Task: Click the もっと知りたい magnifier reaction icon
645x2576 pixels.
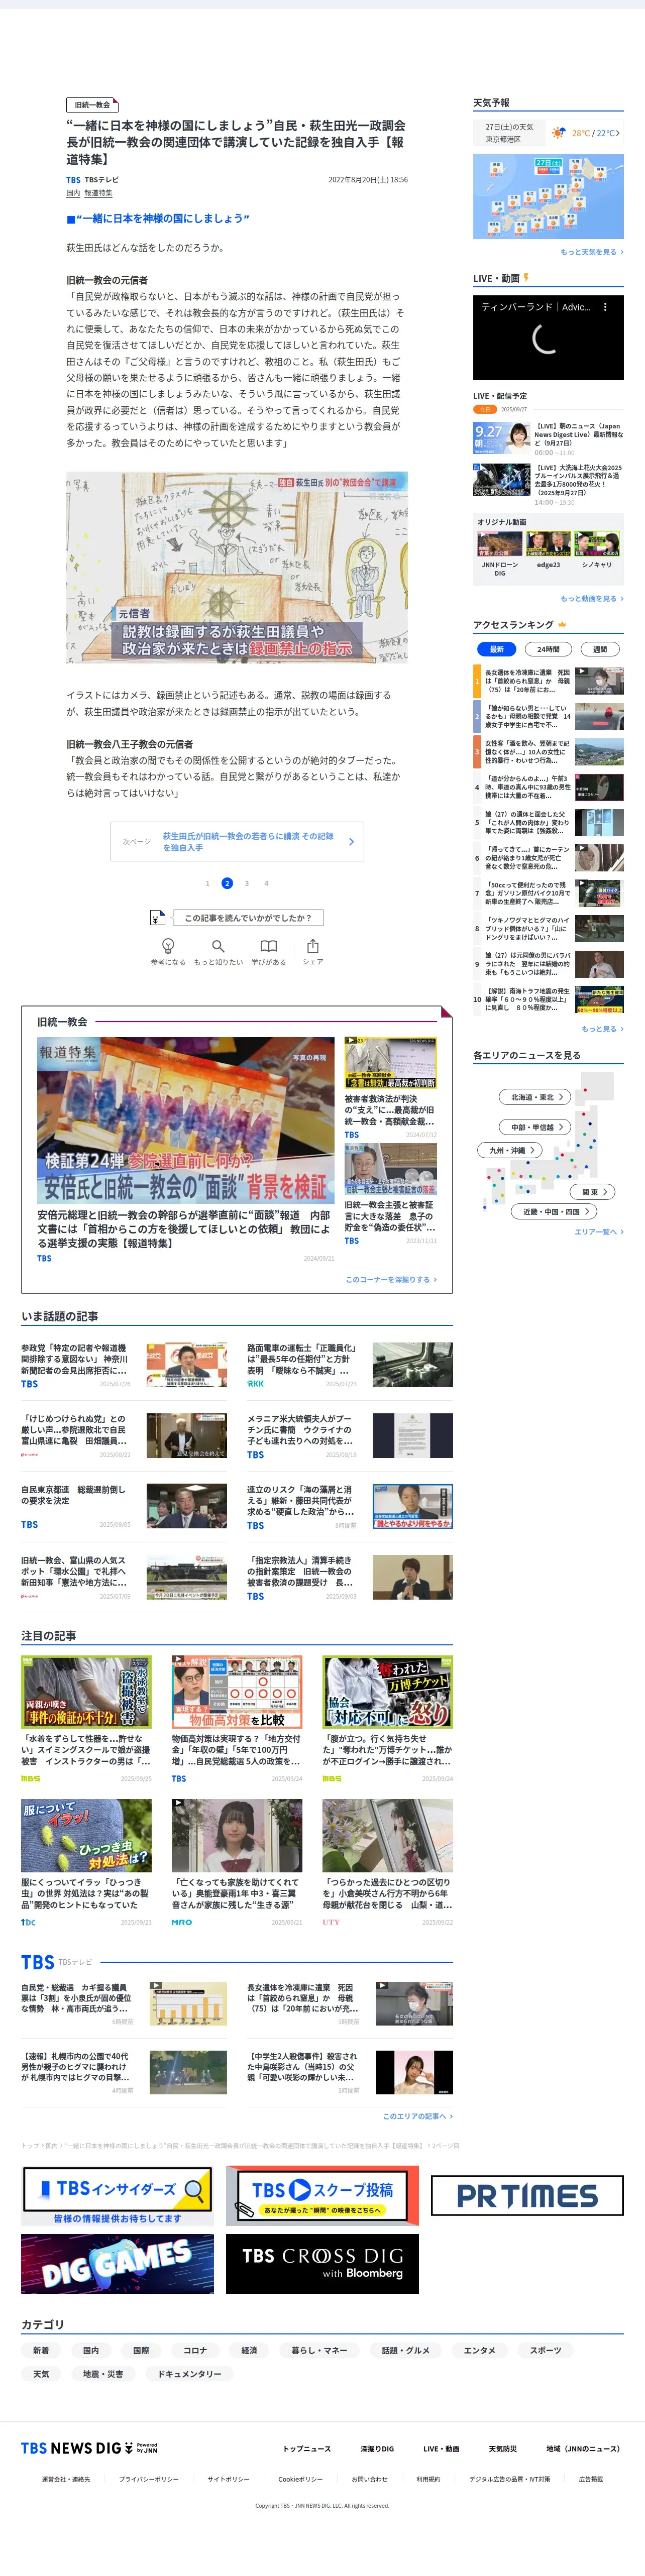Action: coord(218,945)
